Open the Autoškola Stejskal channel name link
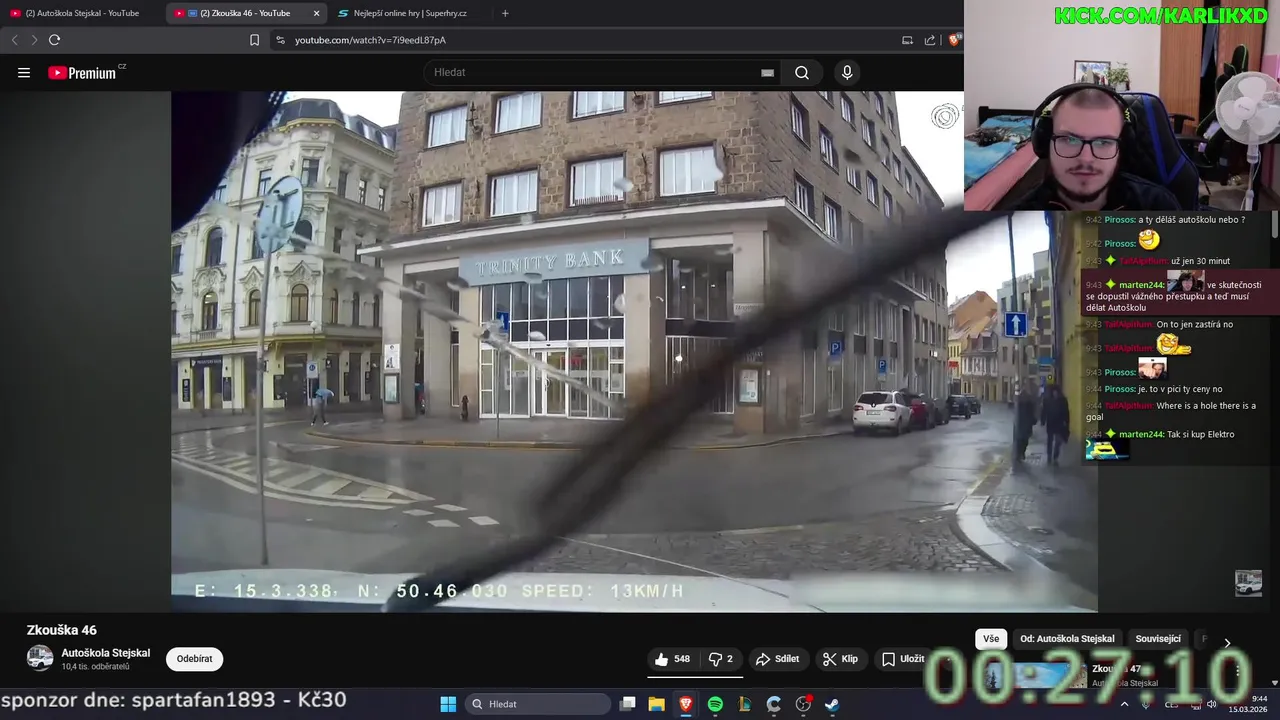The width and height of the screenshot is (1280, 720). point(106,653)
